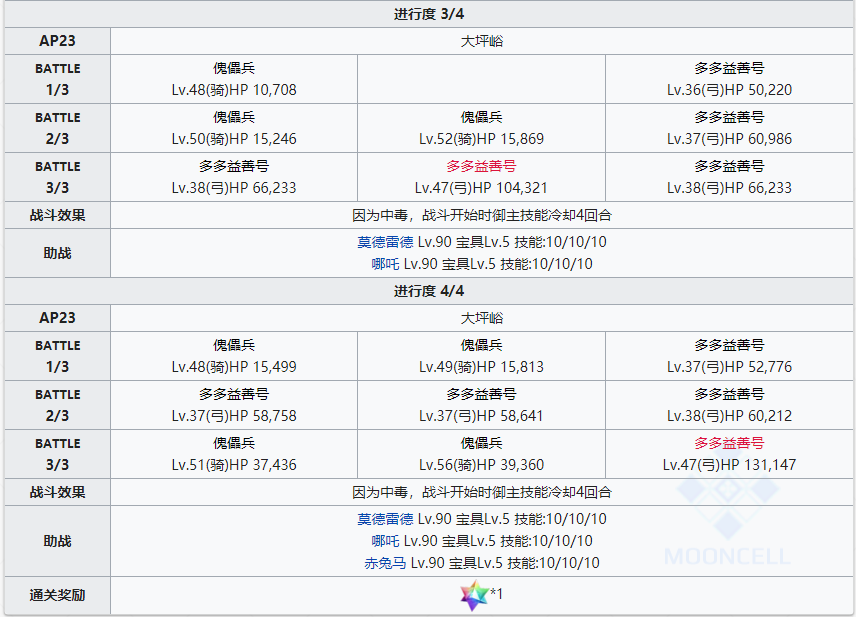Open 莫德雷德 link in 进行度 4/4 support row
856x617 pixels.
[385, 519]
